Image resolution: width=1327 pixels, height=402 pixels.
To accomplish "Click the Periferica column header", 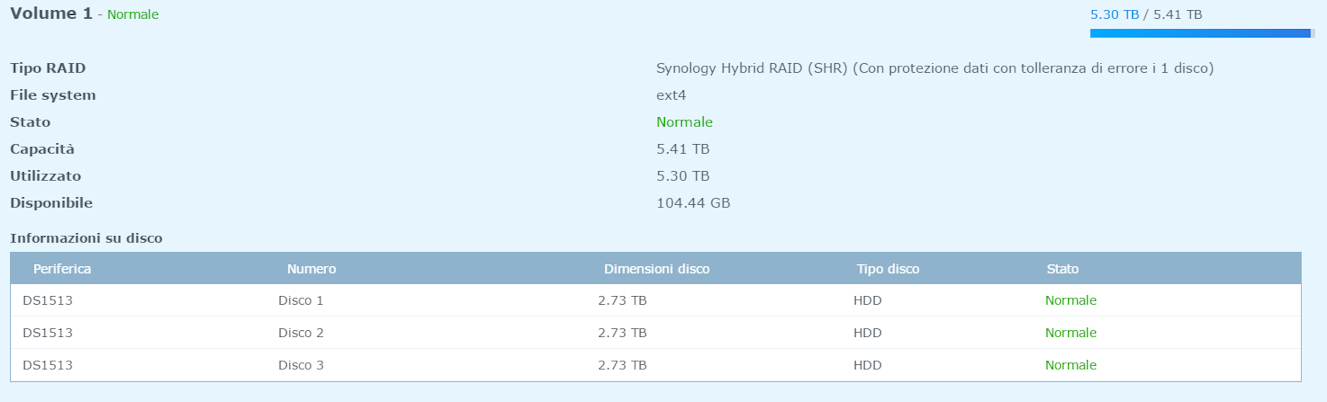I will 62,269.
